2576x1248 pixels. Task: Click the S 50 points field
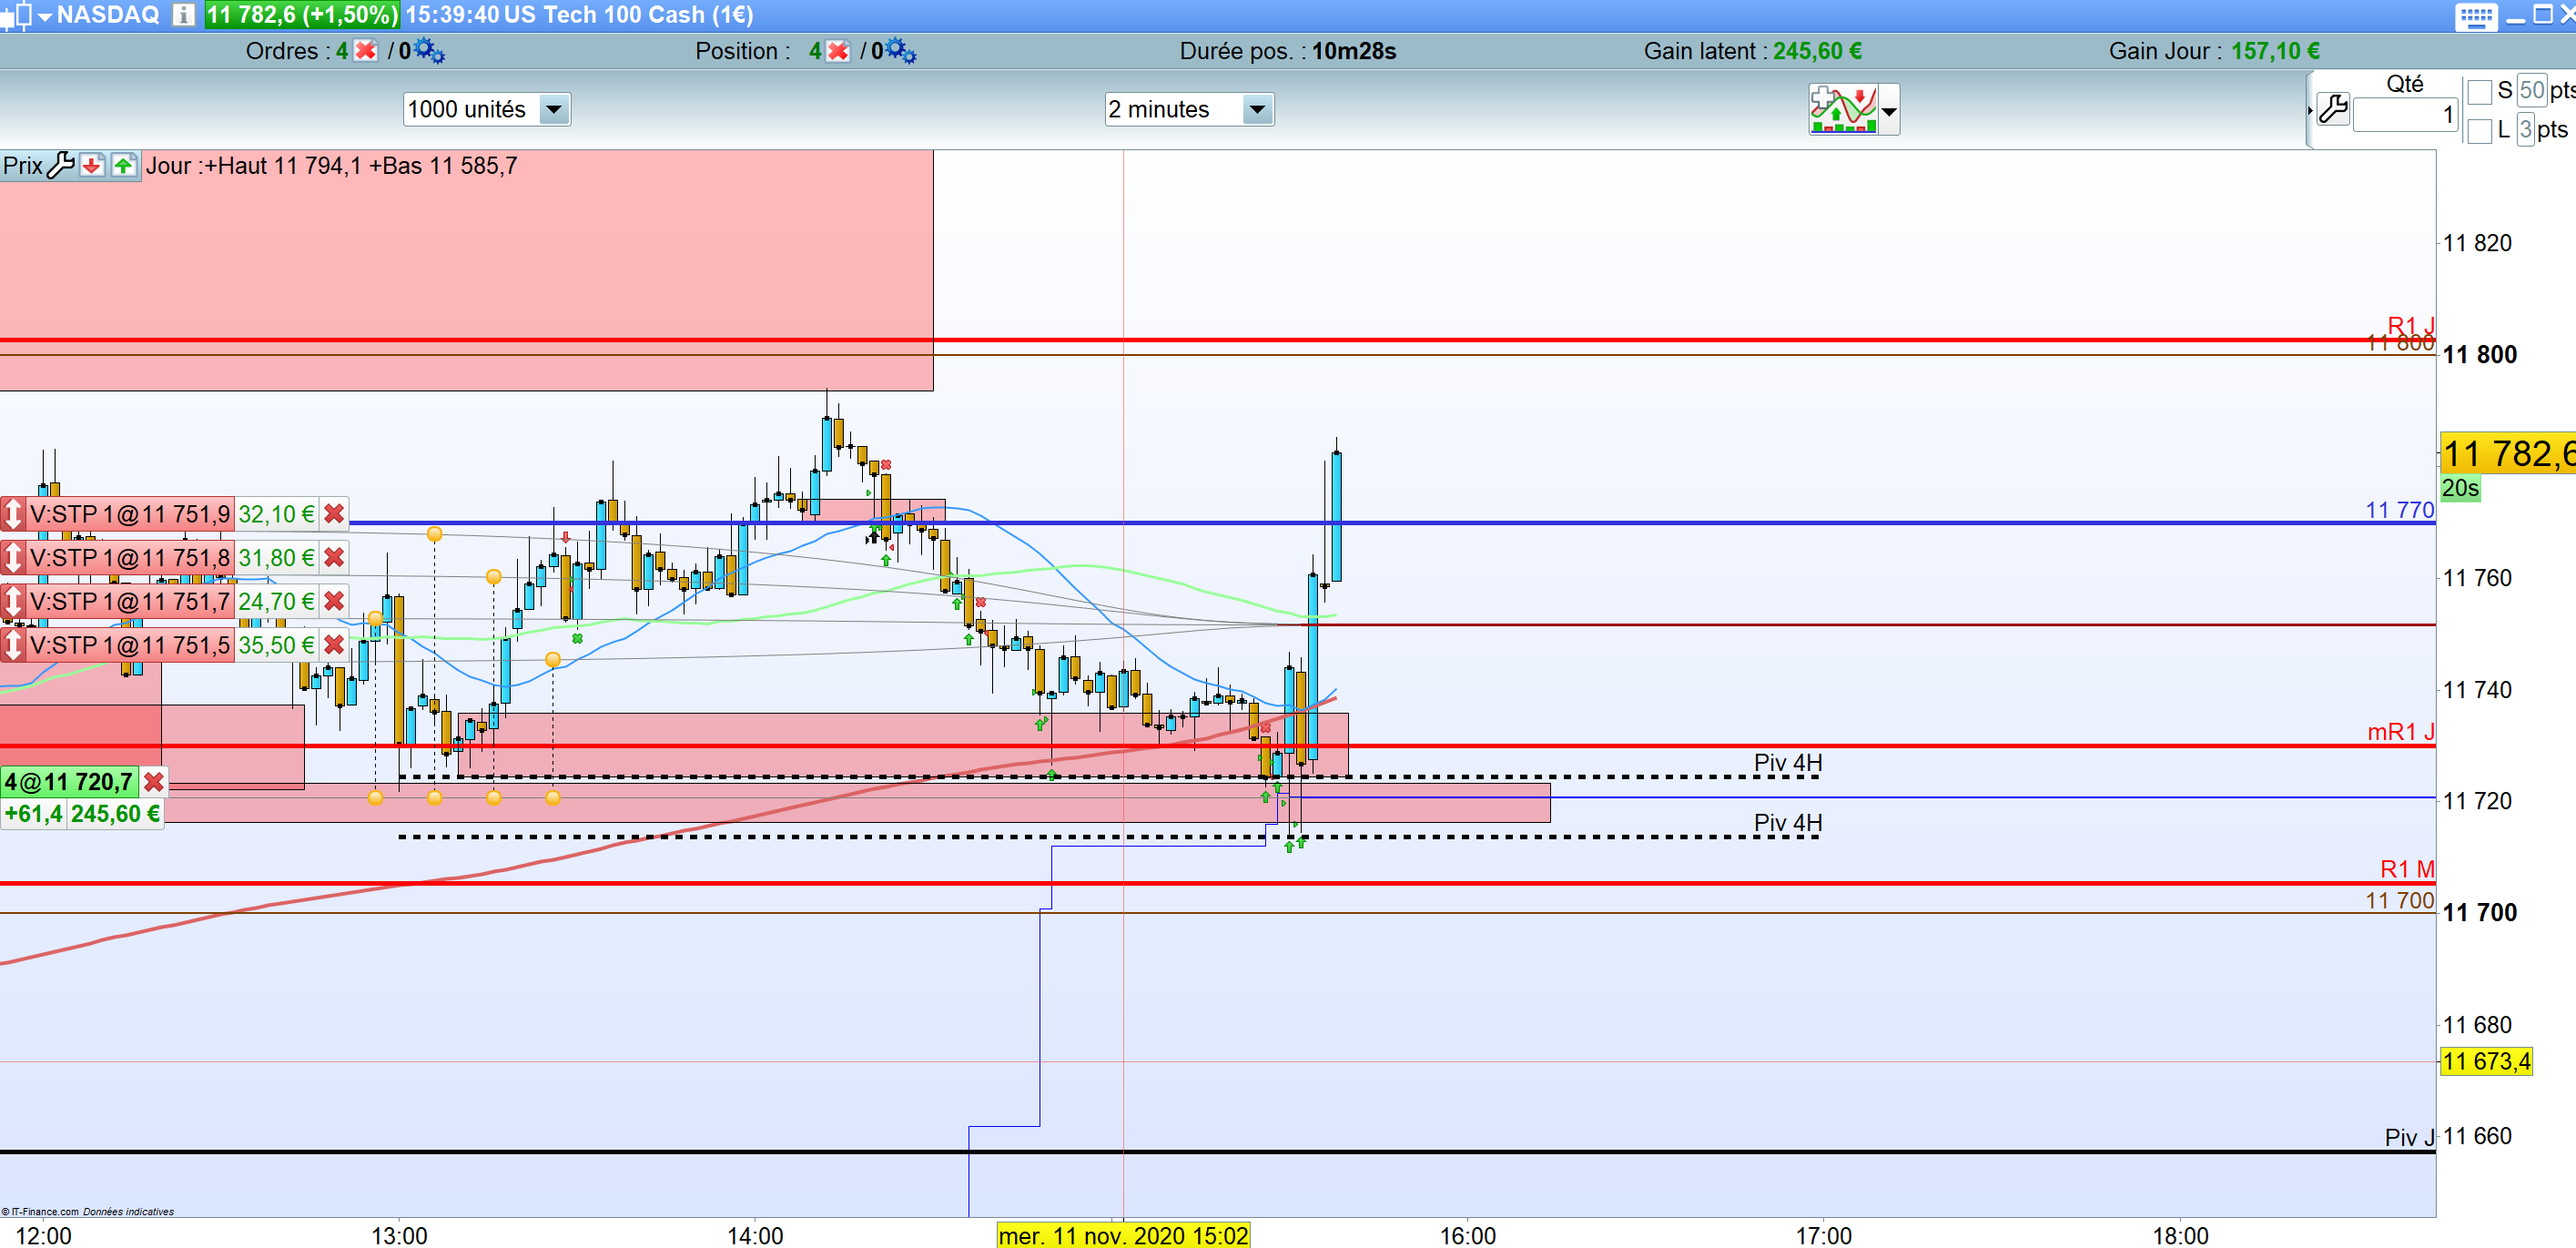2531,90
